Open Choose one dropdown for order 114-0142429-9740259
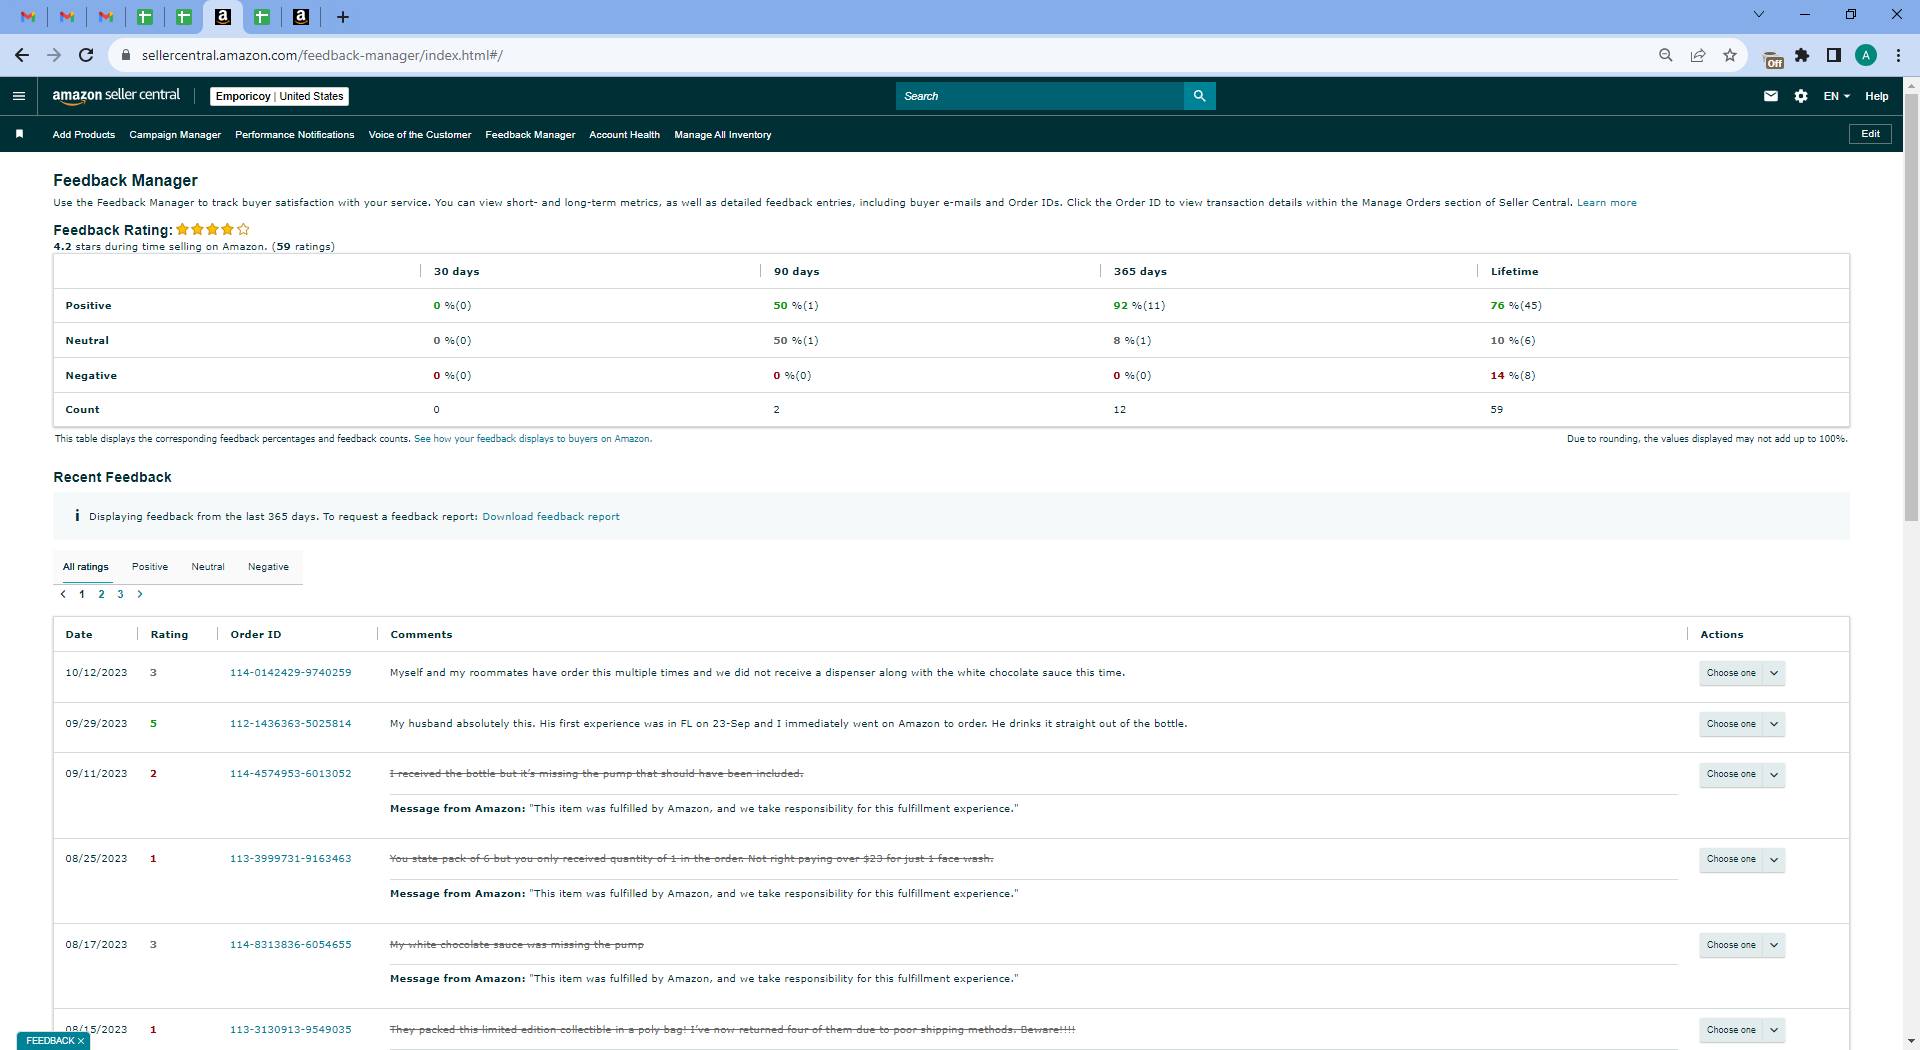 point(1742,673)
